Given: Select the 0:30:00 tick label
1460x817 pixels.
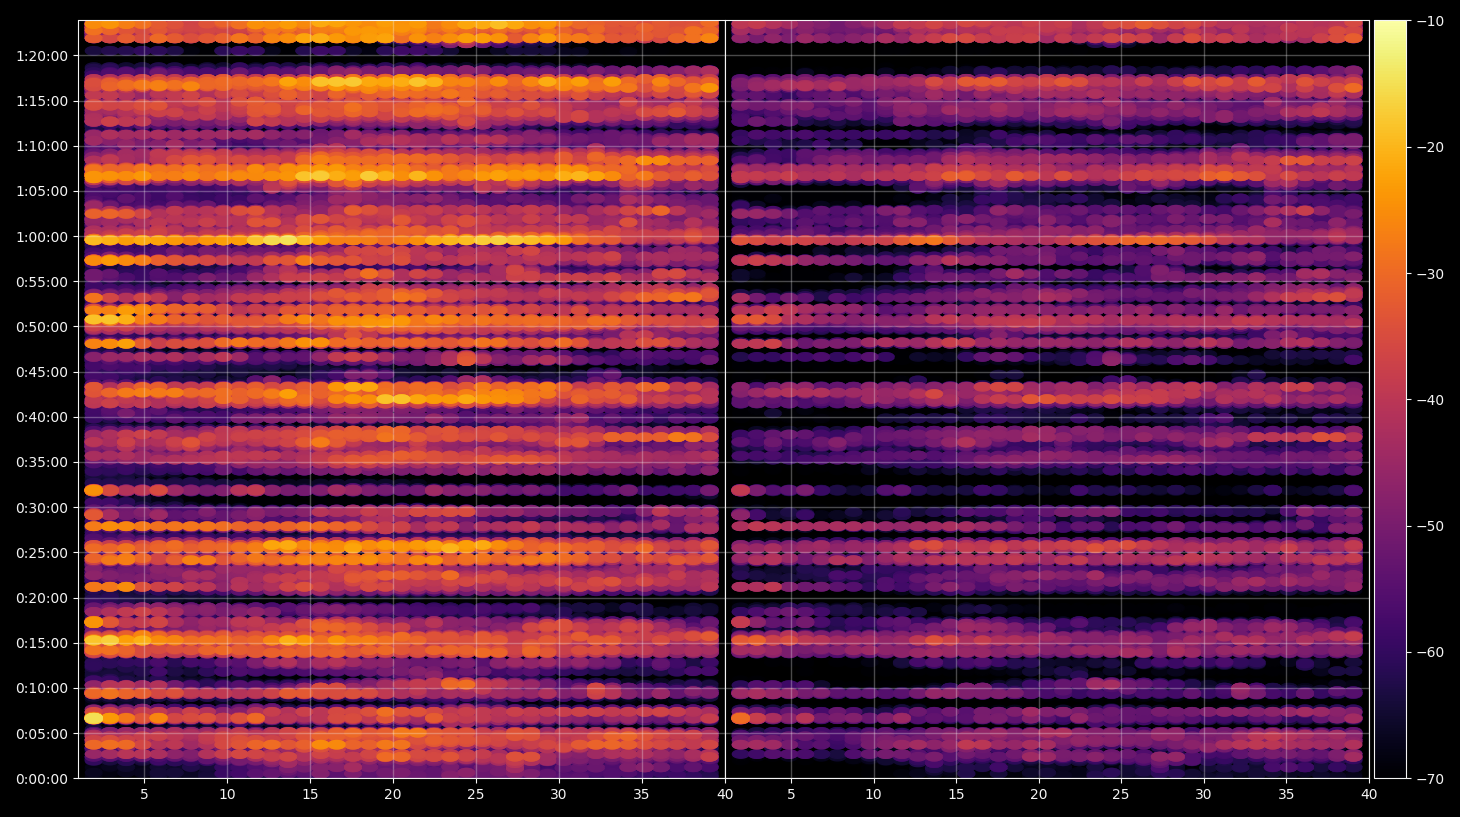Looking at the screenshot, I should 42,508.
